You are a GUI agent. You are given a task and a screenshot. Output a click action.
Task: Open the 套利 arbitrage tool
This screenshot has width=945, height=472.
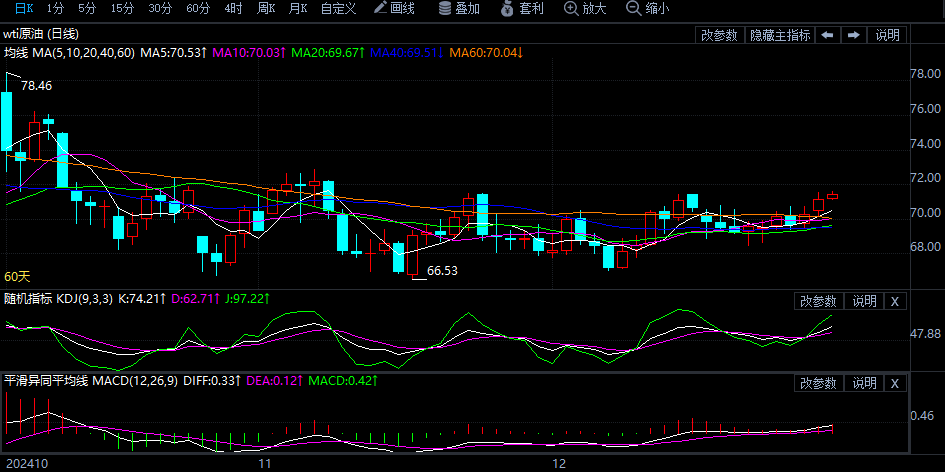coord(520,8)
